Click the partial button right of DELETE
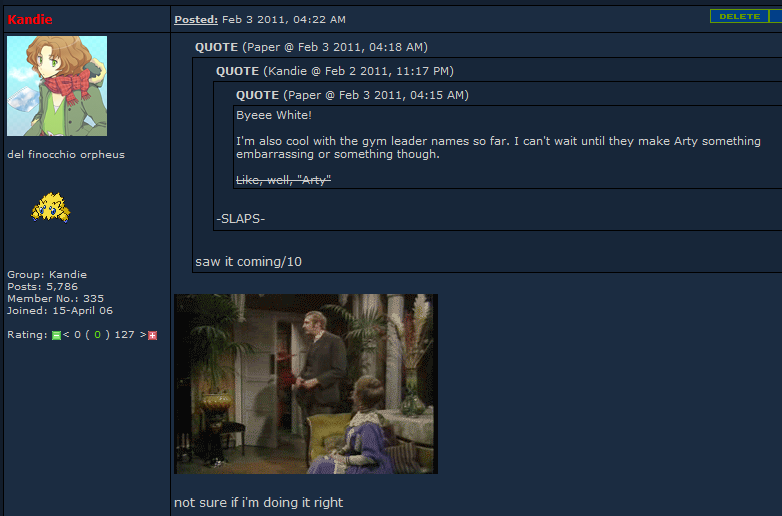782x516 pixels. click(776, 16)
